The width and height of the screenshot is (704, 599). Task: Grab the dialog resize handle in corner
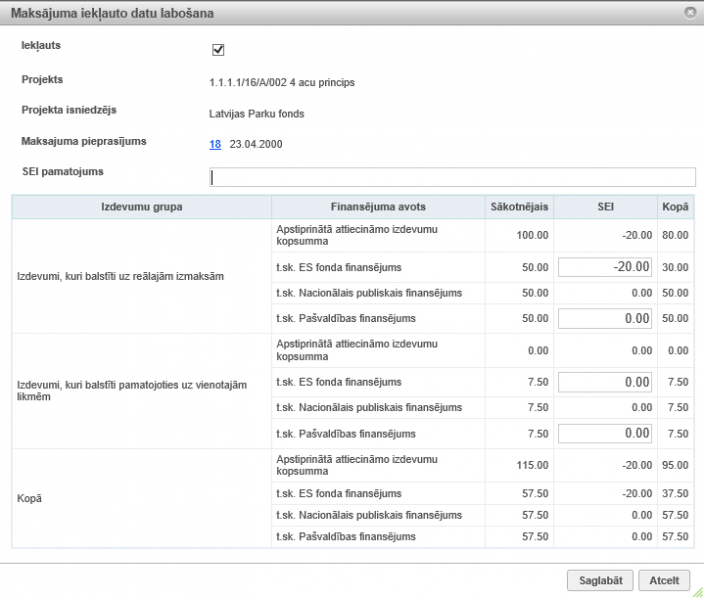tap(696, 592)
